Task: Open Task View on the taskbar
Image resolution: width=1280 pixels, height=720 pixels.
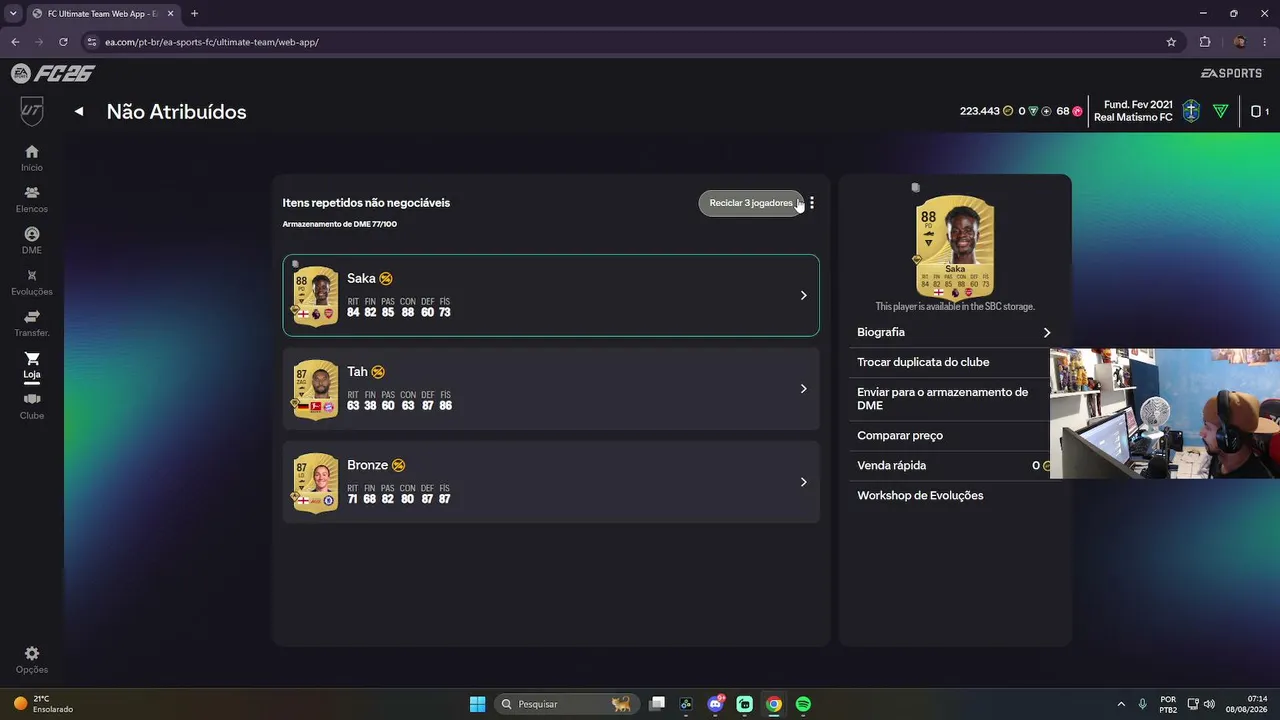Action: coord(657,704)
